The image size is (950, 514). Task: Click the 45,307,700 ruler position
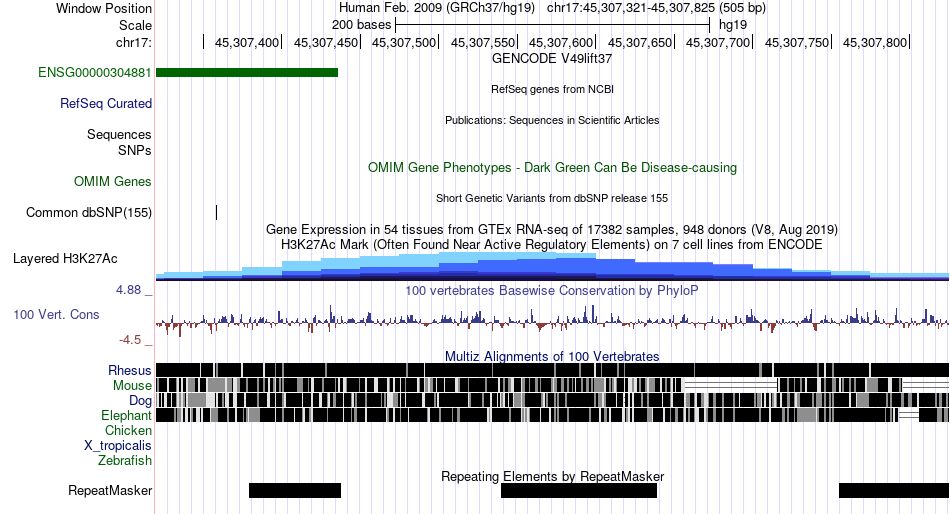(718, 42)
